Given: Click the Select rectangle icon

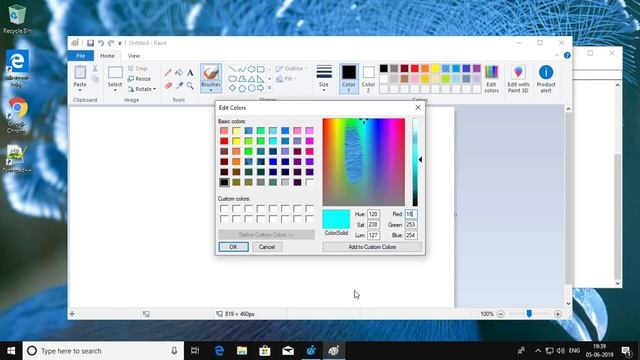Looking at the screenshot, I should pyautogui.click(x=115, y=73).
